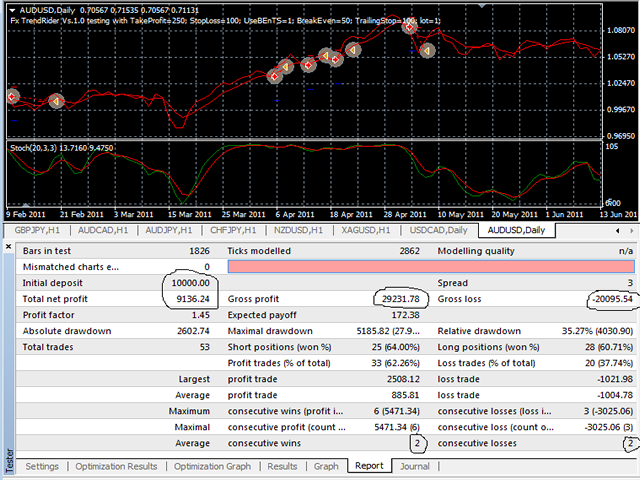Select the tester Report tab

click(369, 466)
